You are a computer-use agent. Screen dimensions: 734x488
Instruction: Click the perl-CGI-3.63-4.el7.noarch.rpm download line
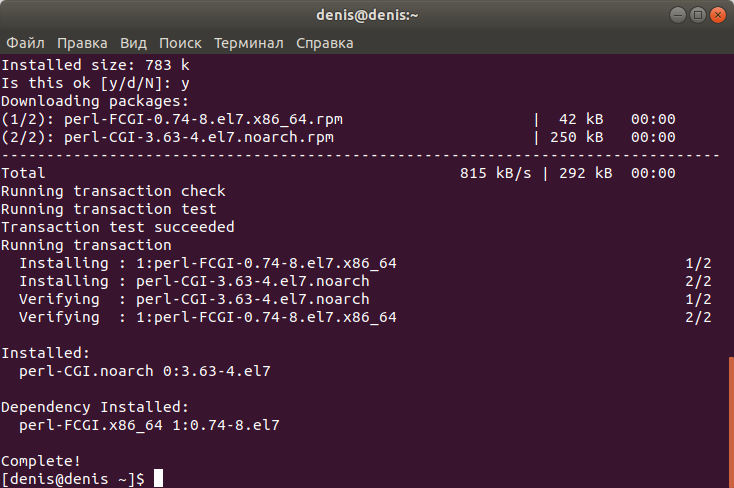click(x=338, y=137)
